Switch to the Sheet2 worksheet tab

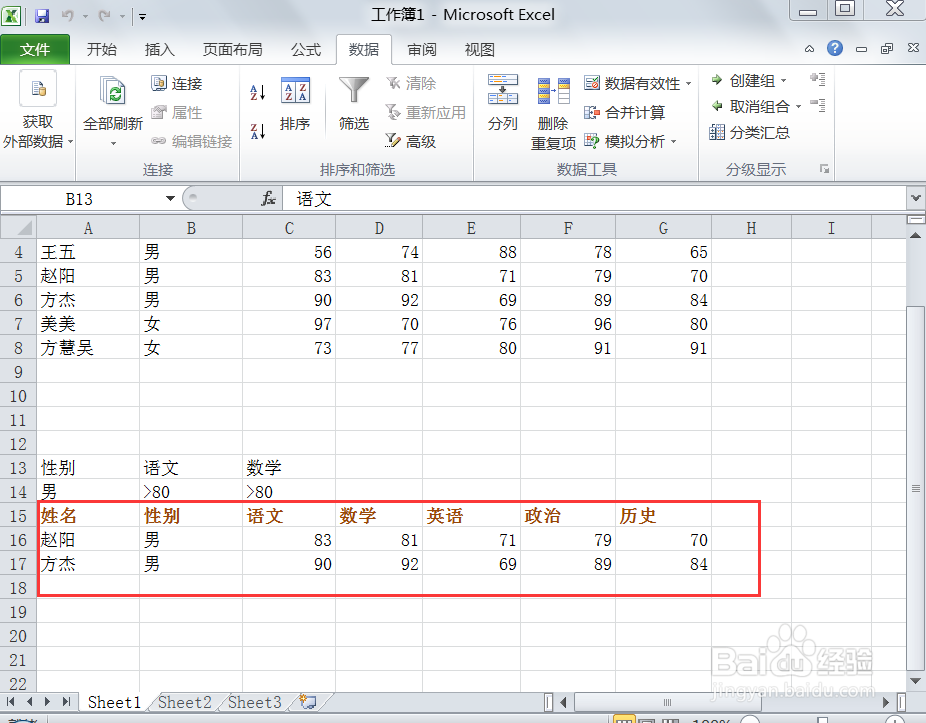[x=184, y=702]
